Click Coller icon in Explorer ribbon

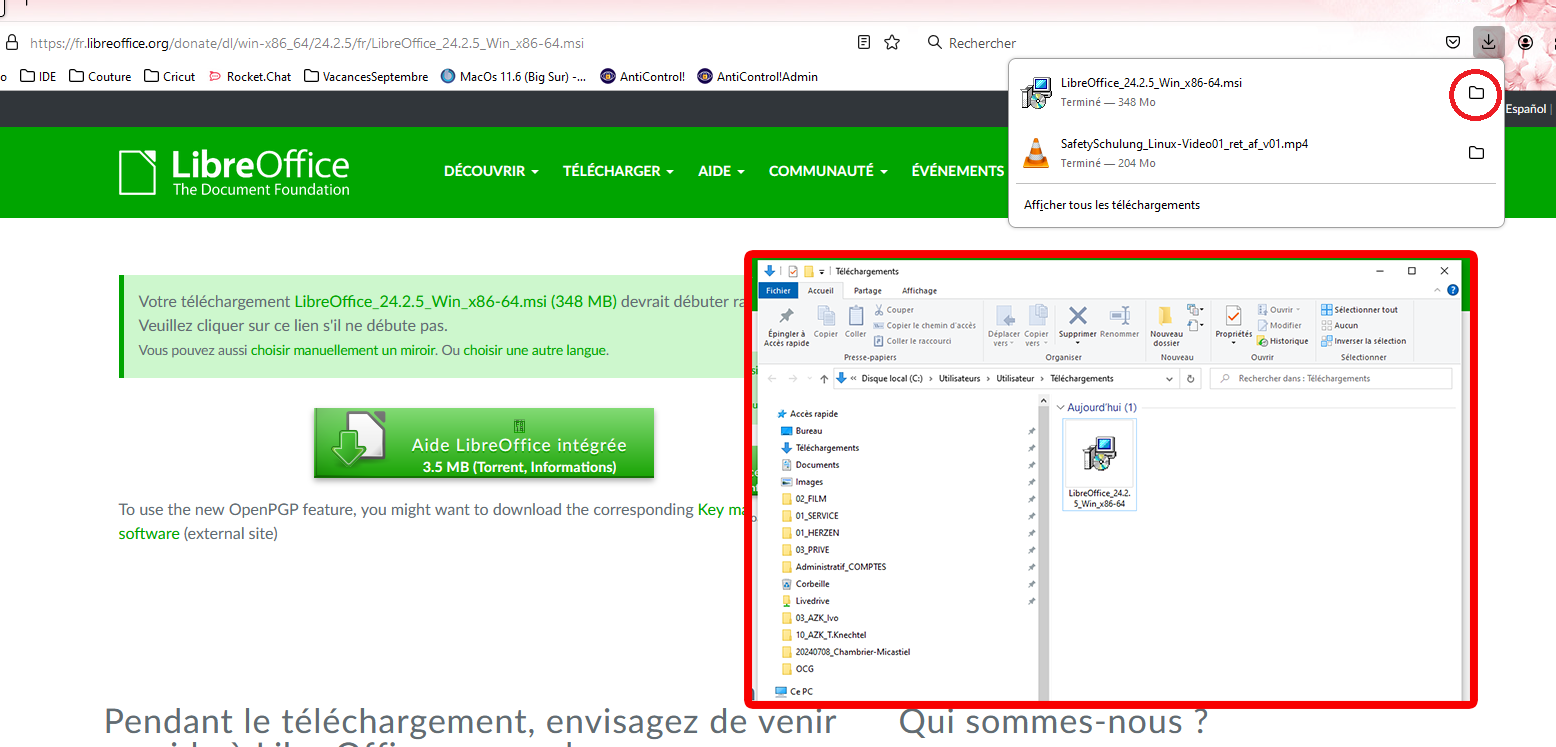pyautogui.click(x=856, y=321)
